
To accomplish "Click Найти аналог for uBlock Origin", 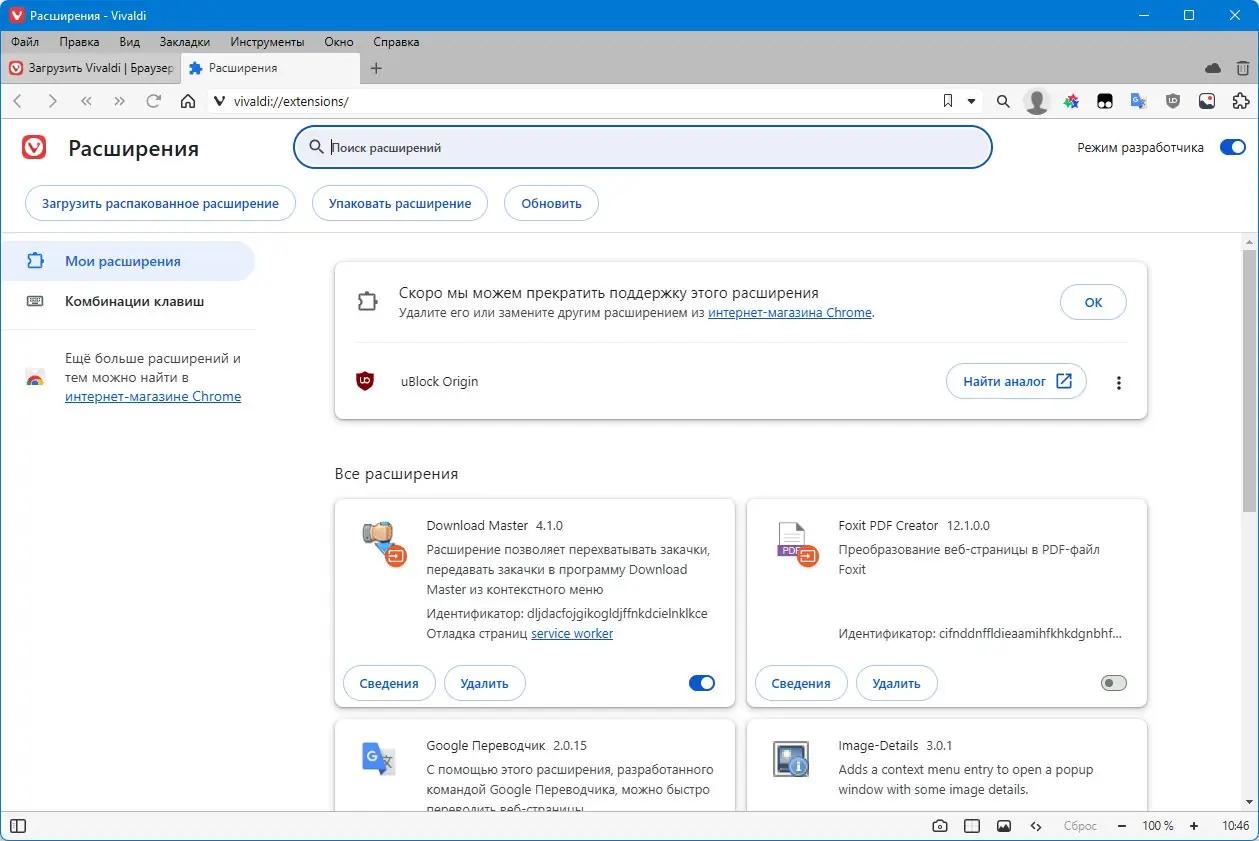I will [1016, 381].
